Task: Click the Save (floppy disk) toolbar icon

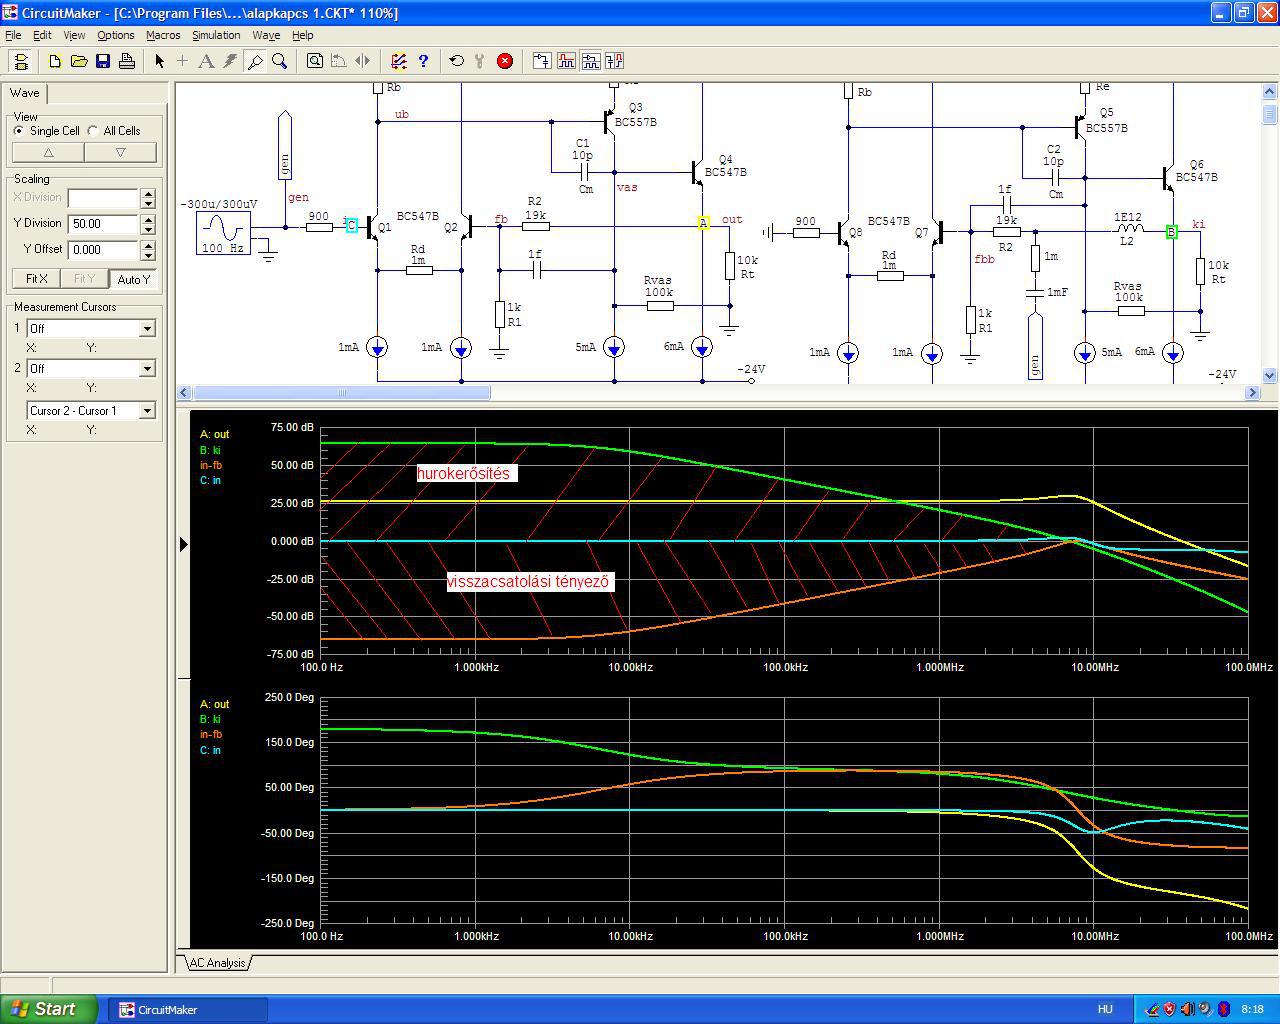Action: tap(103, 61)
